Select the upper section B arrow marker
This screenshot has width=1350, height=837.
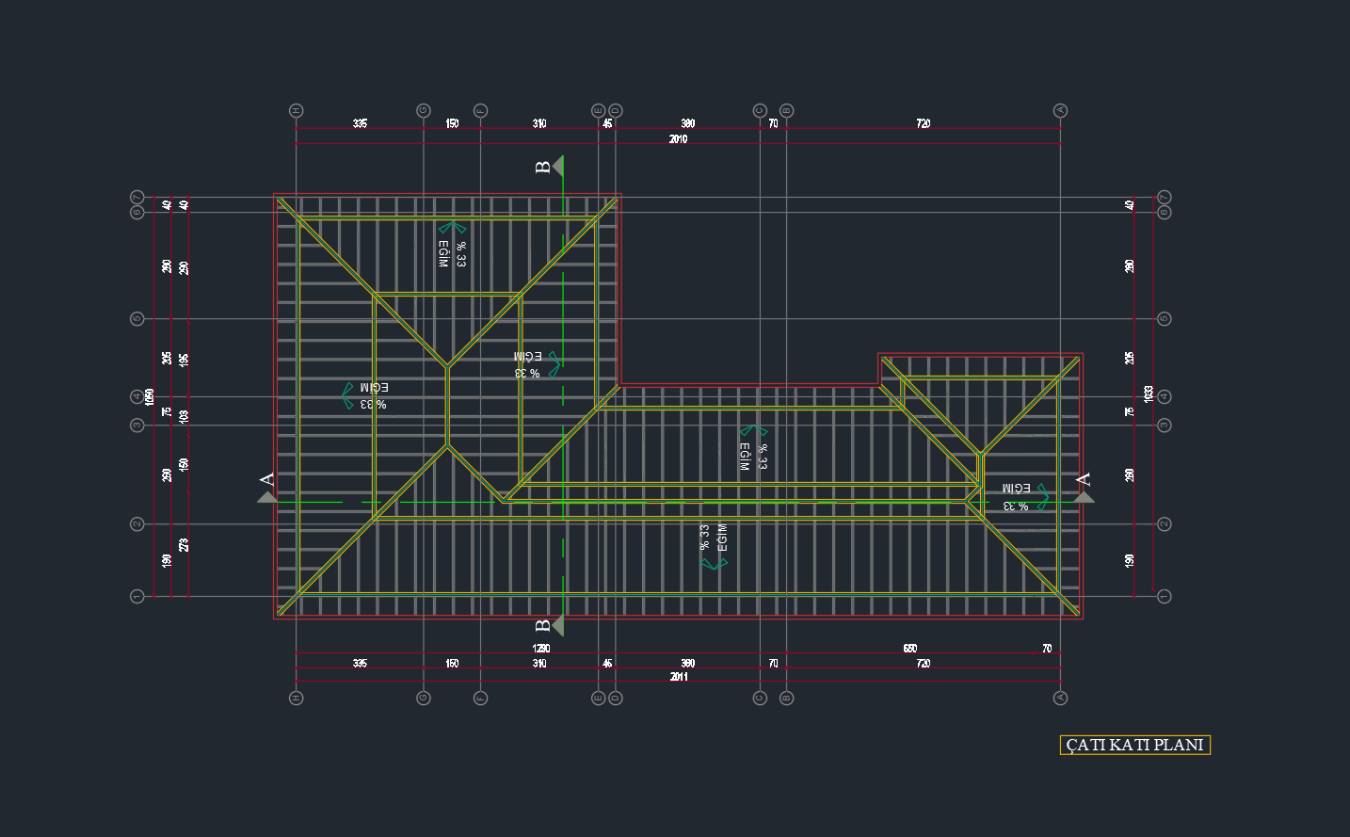point(557,166)
